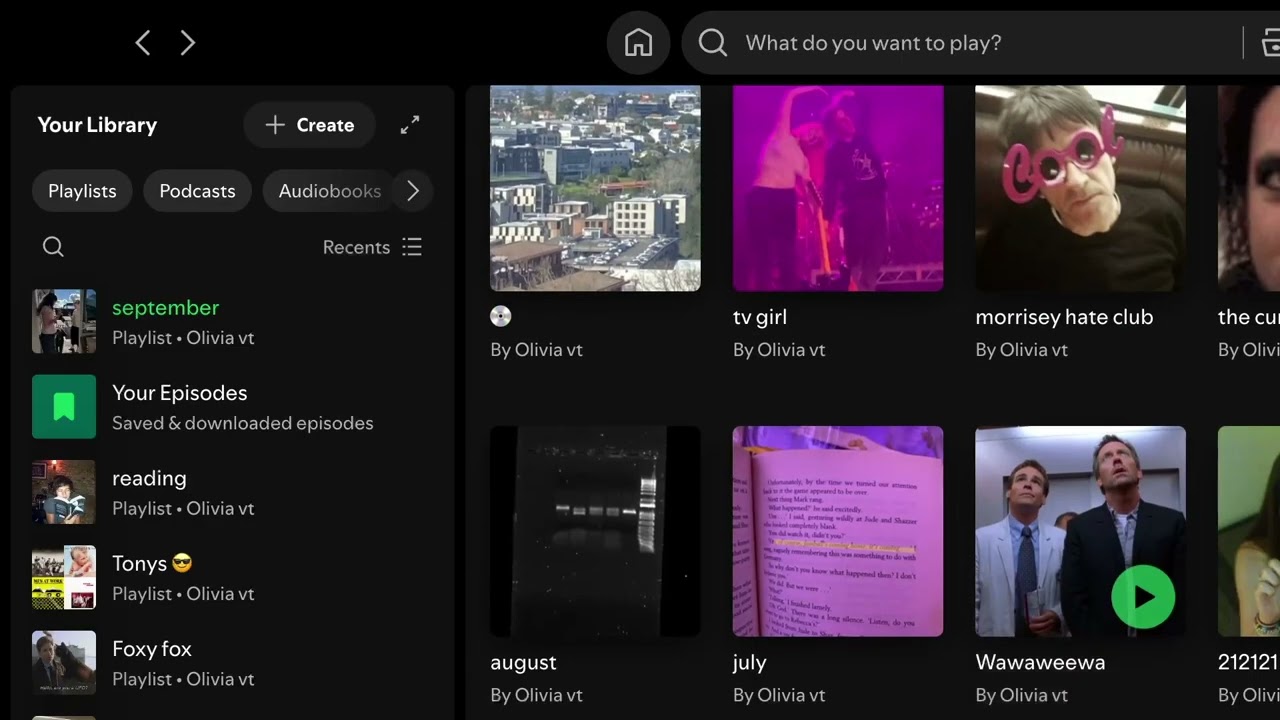Click the 'morrisey hate club' title
The image size is (1280, 720).
coord(1064,317)
